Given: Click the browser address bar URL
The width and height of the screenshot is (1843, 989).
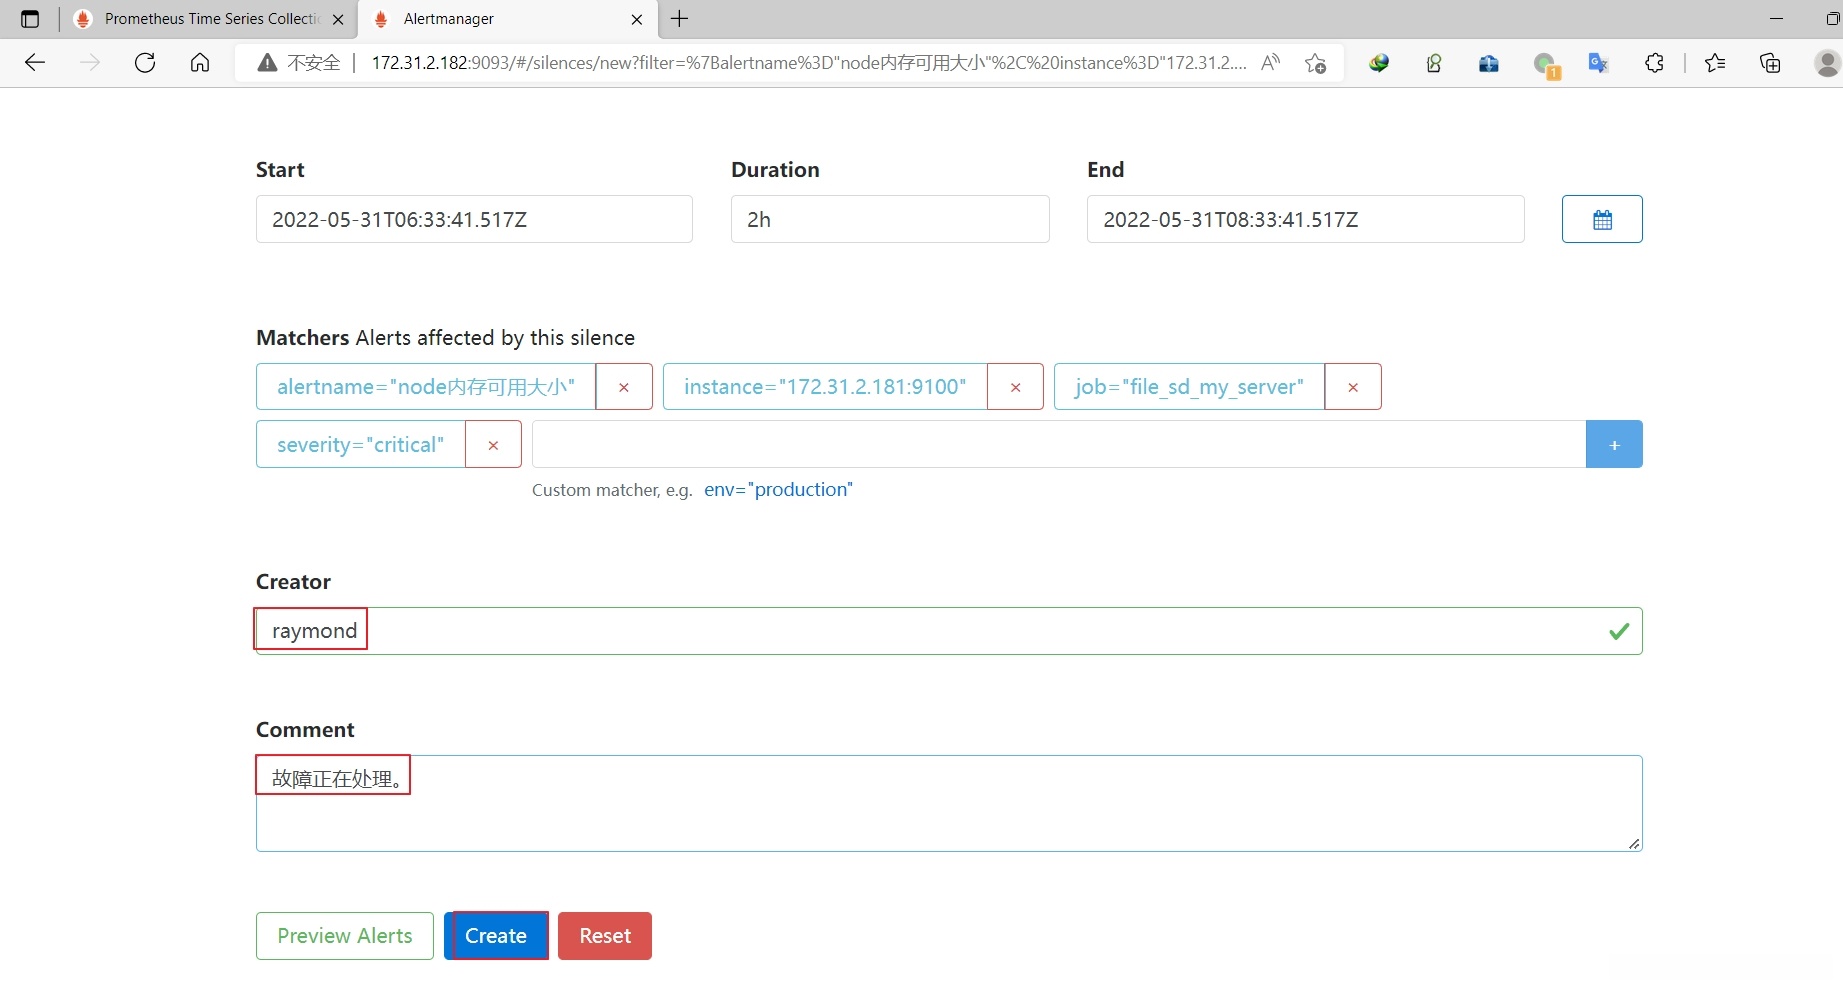Looking at the screenshot, I should click(x=809, y=63).
